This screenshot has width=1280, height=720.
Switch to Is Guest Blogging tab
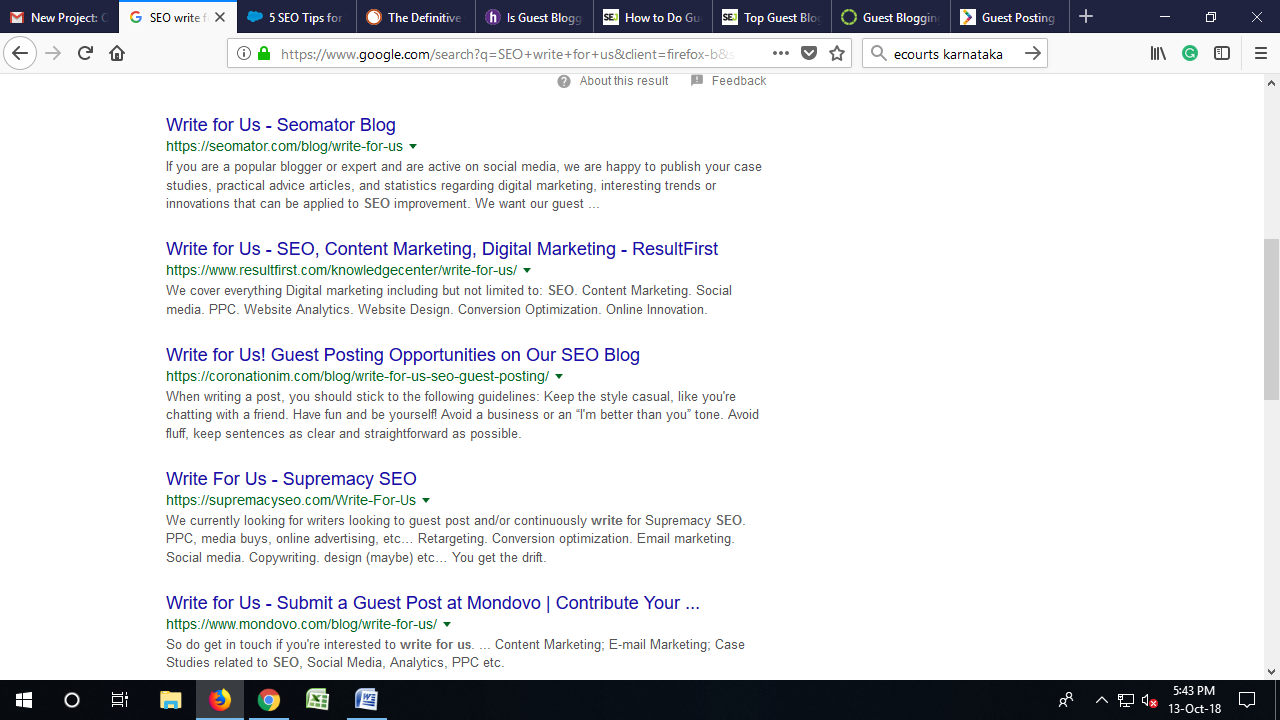534,17
